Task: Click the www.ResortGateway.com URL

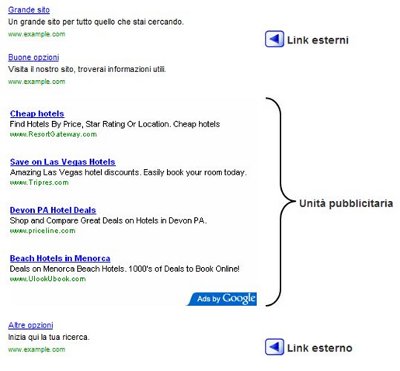Action: tap(53, 134)
